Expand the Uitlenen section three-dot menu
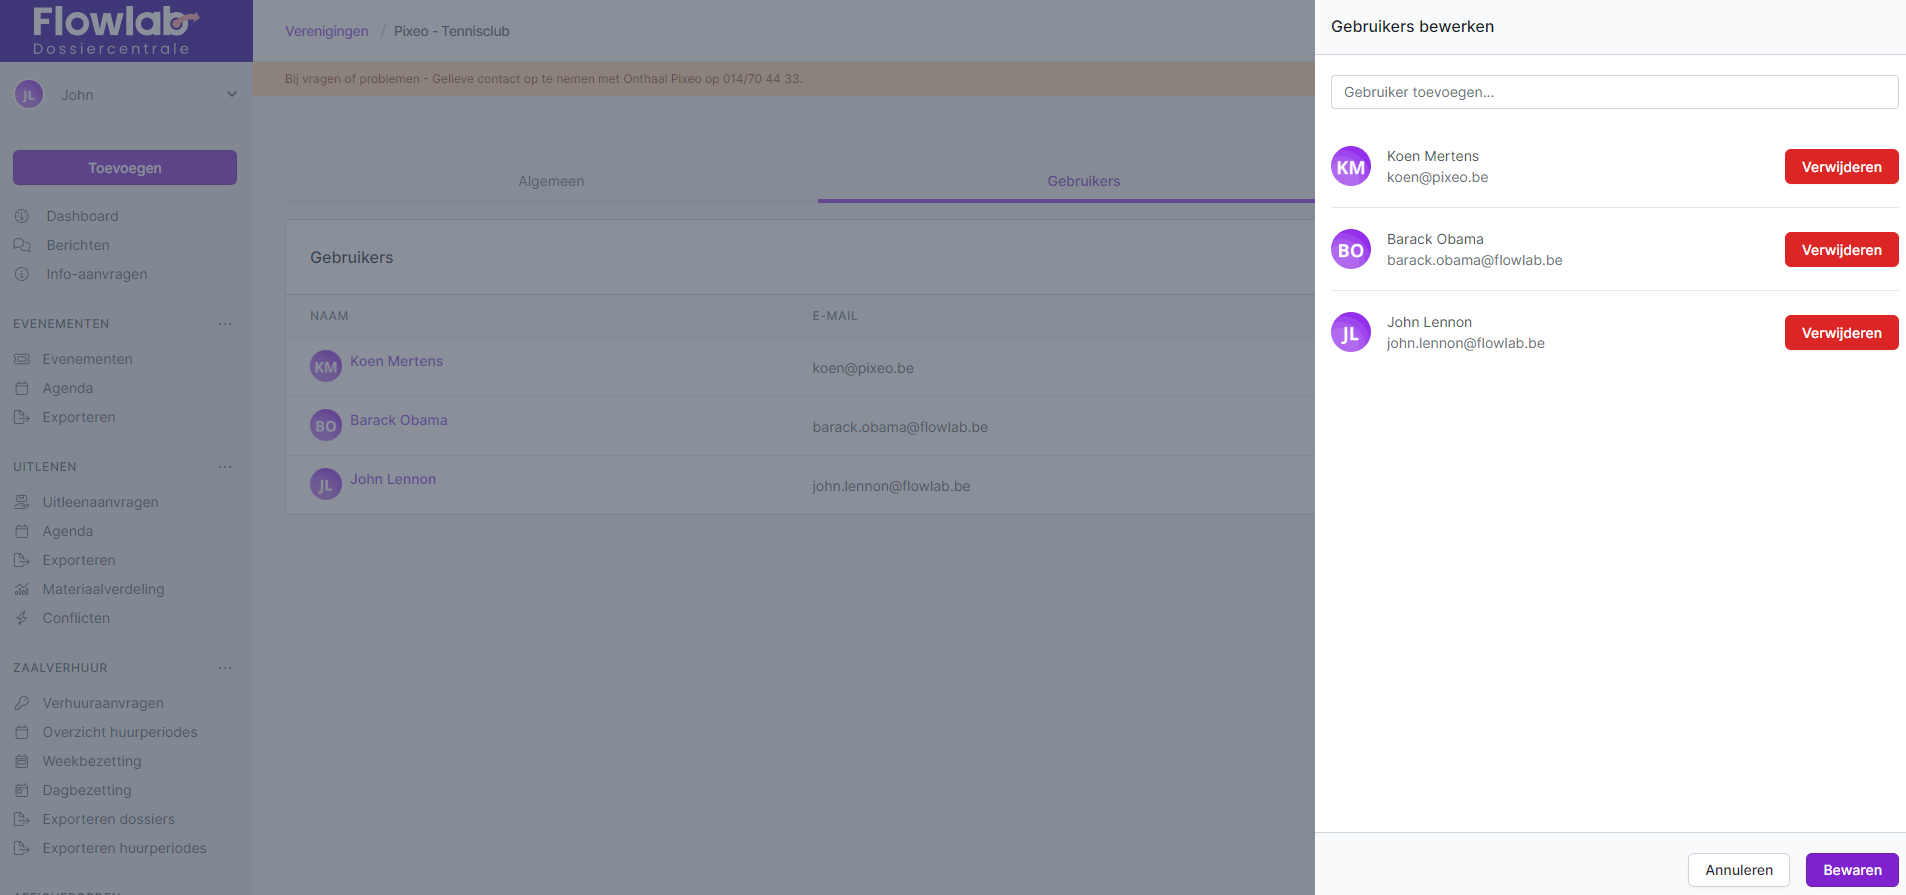 [225, 467]
